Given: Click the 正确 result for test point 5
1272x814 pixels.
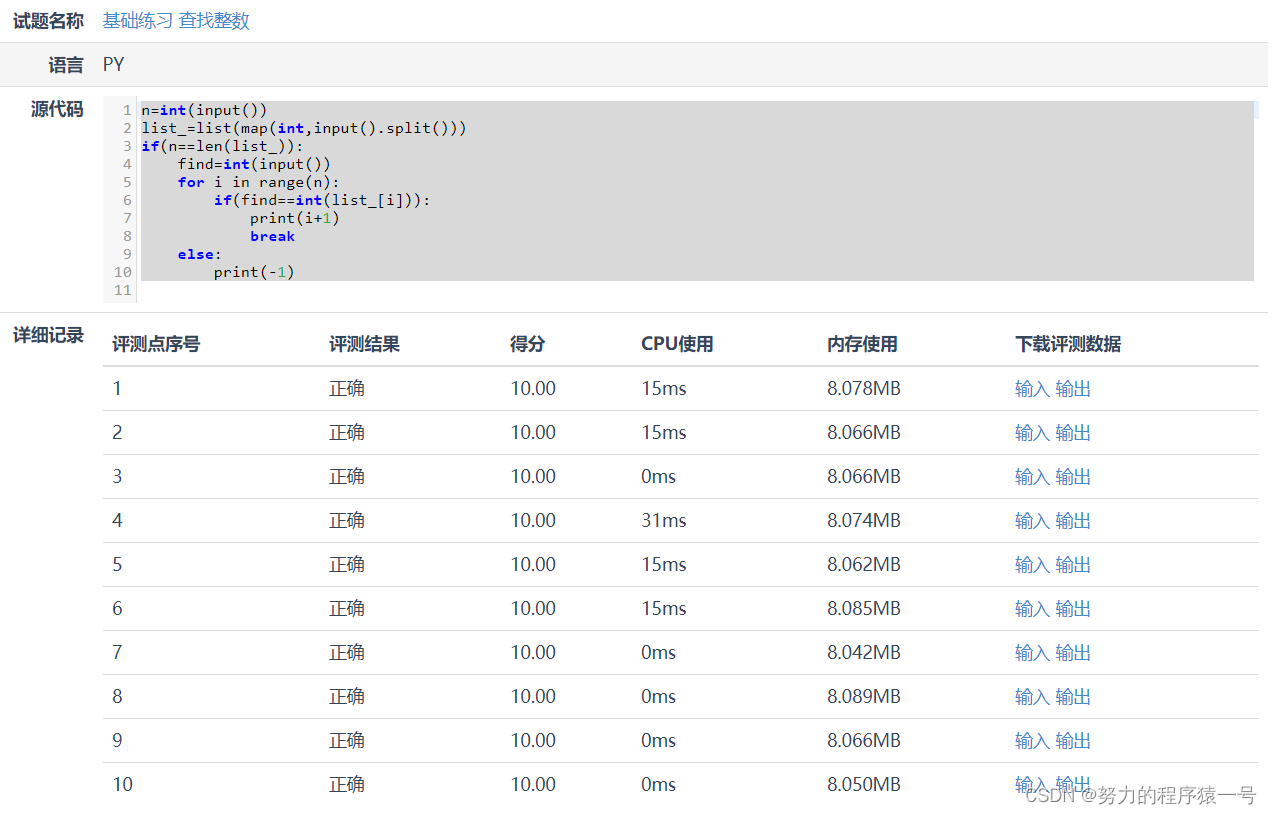Looking at the screenshot, I should coord(347,565).
